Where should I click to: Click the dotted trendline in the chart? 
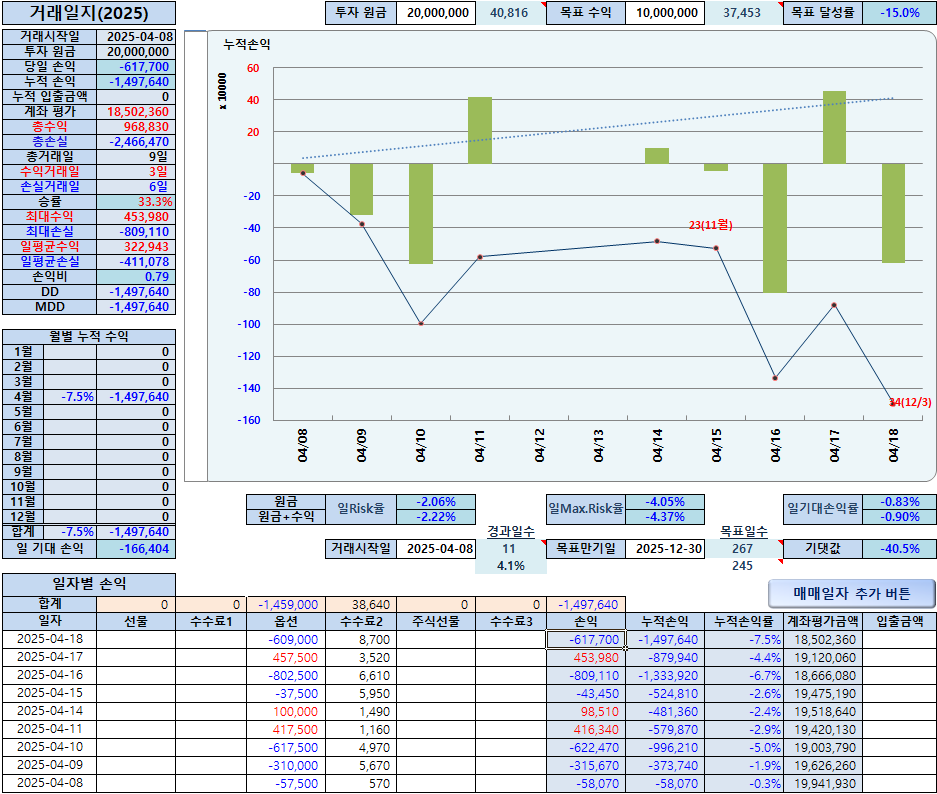pos(598,128)
